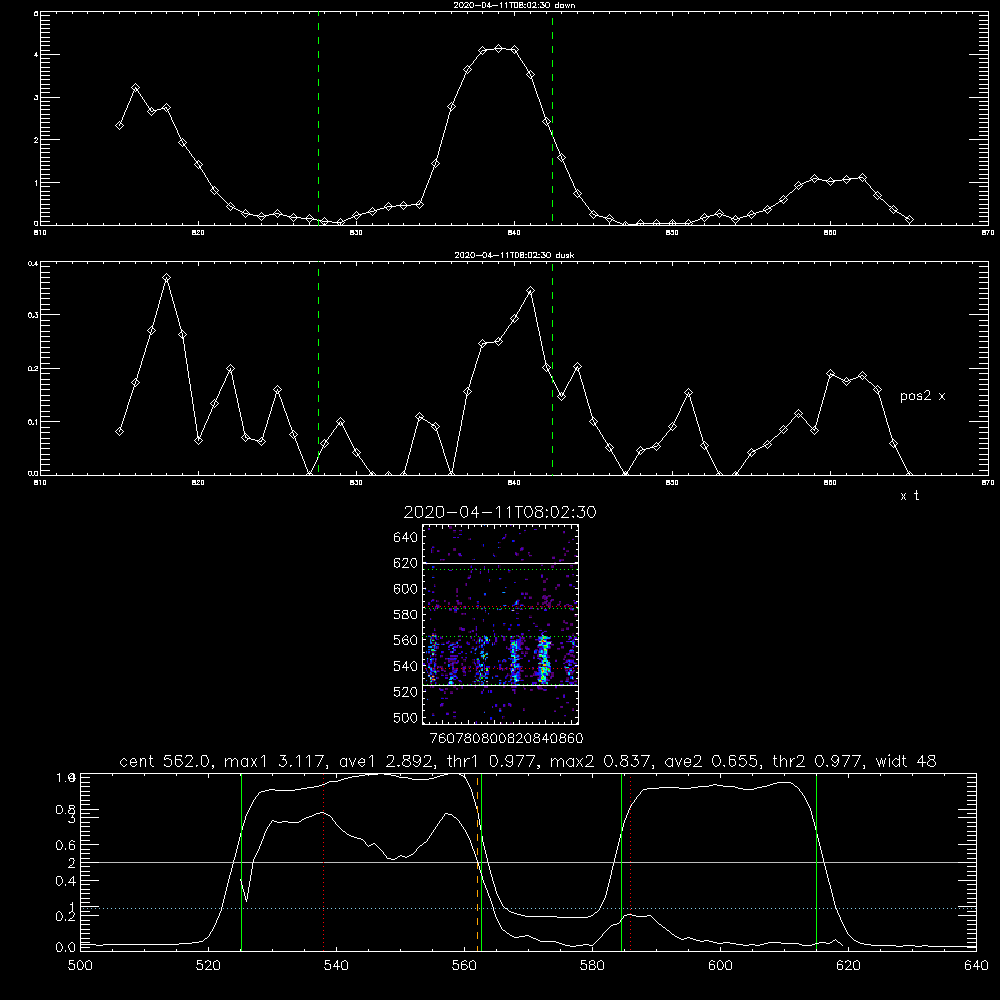Click 'ave2 0.655' in the statistics line
The width and height of the screenshot is (1000, 1000).
pyautogui.click(x=712, y=761)
